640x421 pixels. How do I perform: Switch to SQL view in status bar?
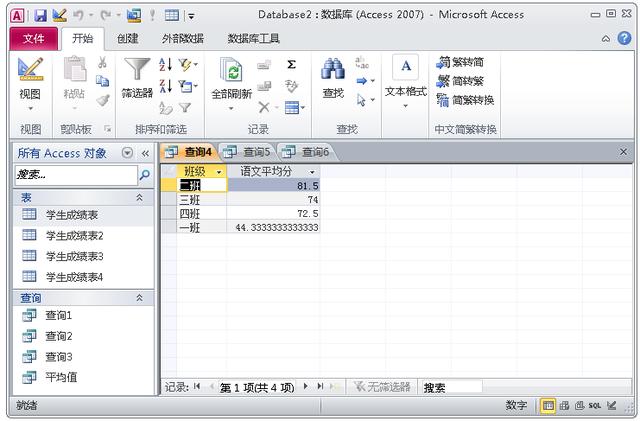point(594,405)
